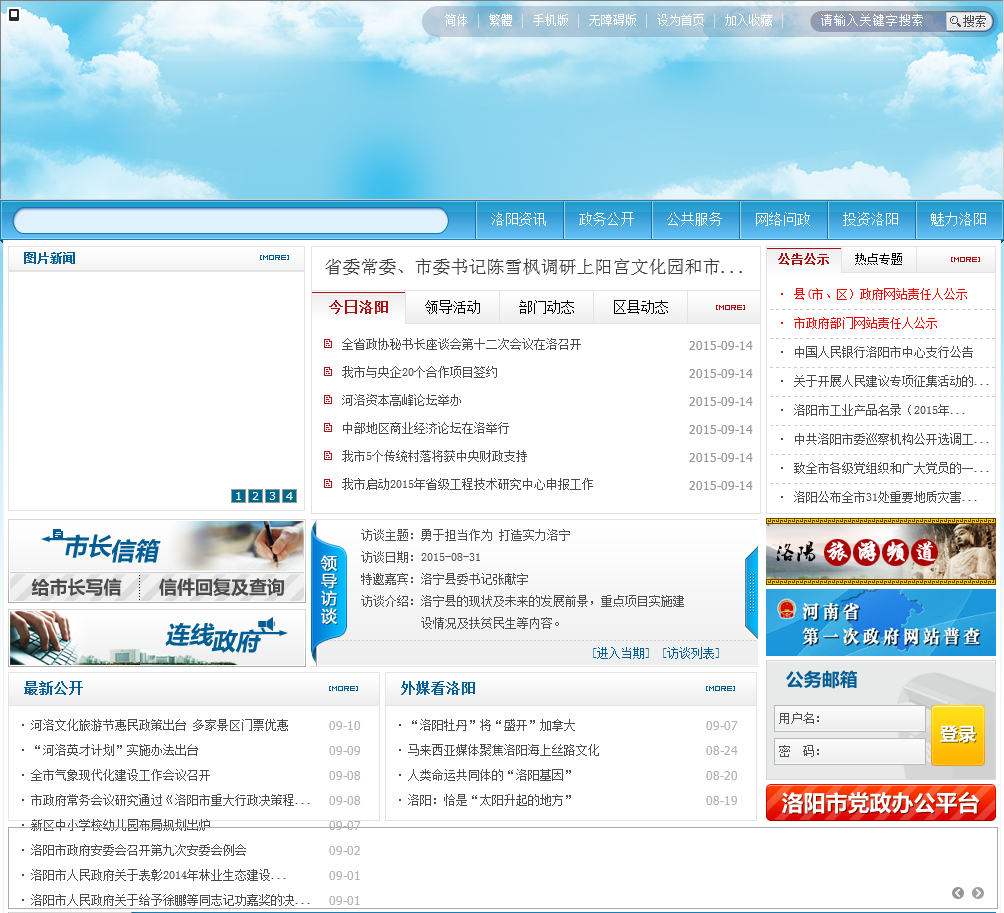Focus the 用户名 input field
Viewport: 1004px width, 913px height.
(850, 718)
